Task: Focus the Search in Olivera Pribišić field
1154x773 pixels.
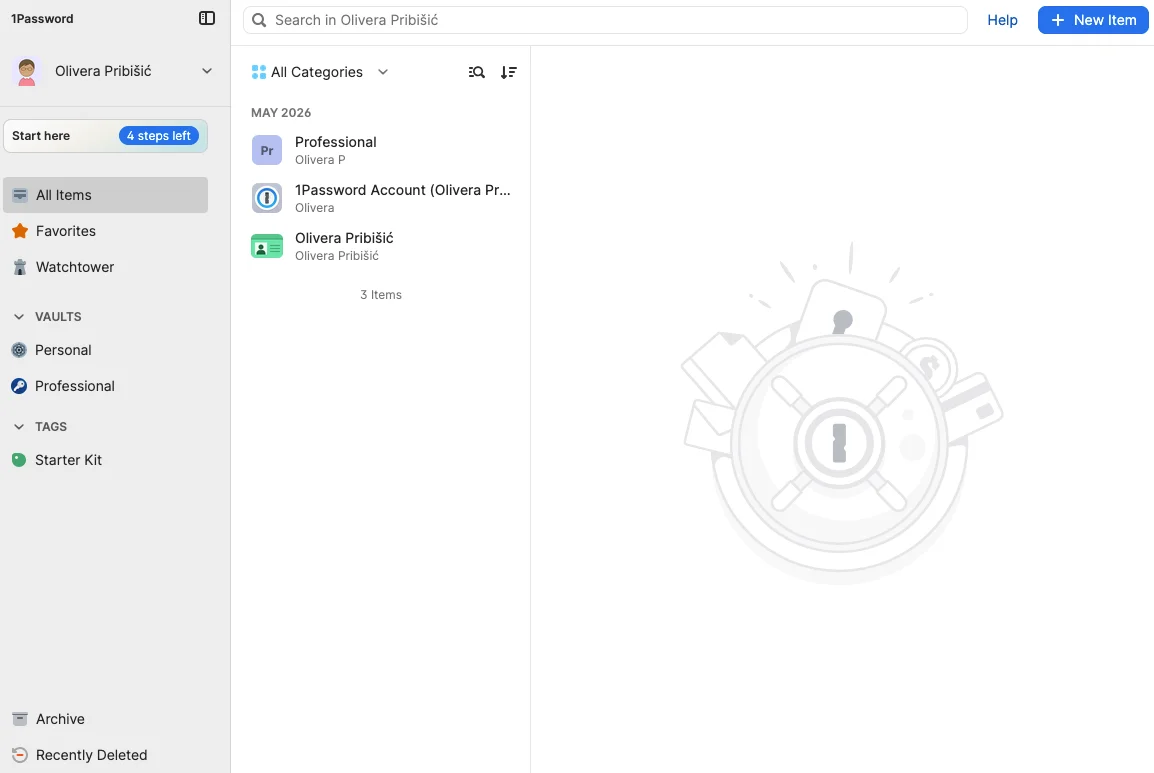Action: point(605,20)
